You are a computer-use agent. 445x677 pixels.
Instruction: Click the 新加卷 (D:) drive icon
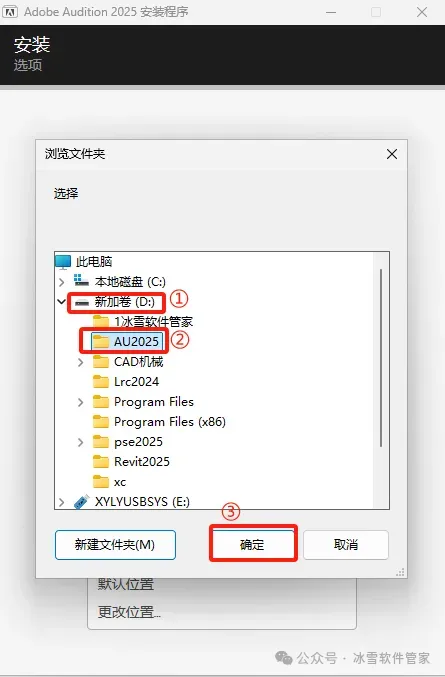[x=82, y=302]
